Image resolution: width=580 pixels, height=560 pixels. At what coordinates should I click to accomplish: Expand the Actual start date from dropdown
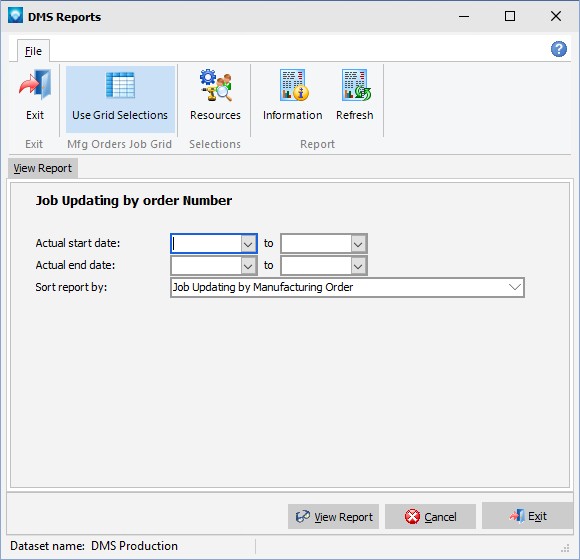[248, 244]
